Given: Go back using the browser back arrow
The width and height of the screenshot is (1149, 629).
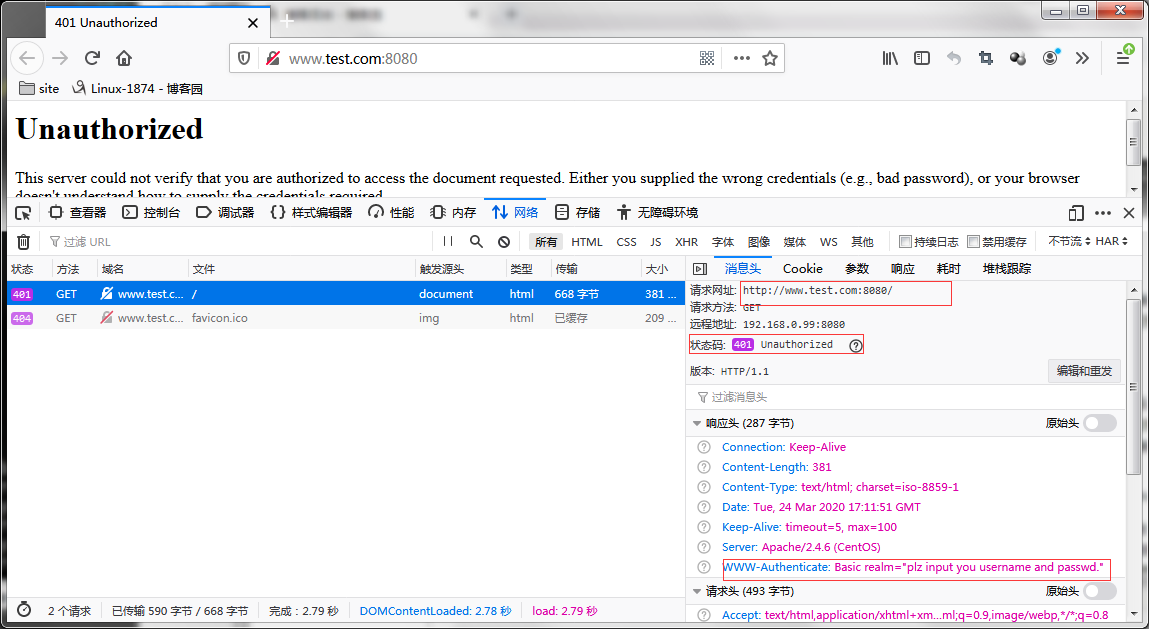Looking at the screenshot, I should [27, 59].
